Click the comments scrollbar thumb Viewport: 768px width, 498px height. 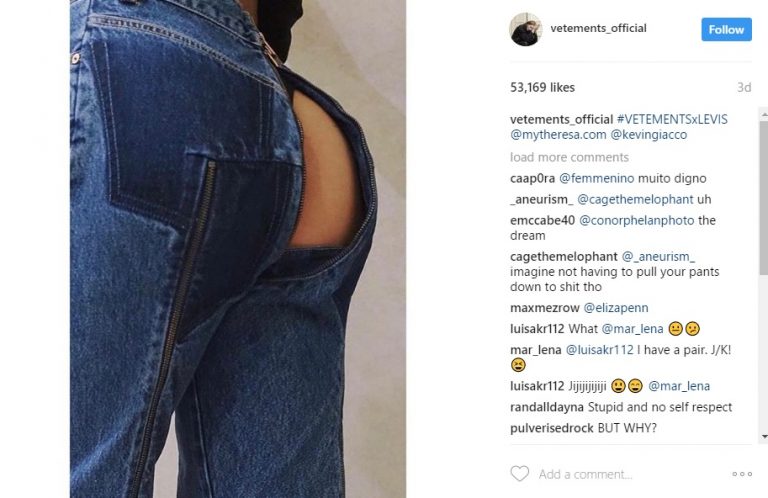(x=764, y=197)
